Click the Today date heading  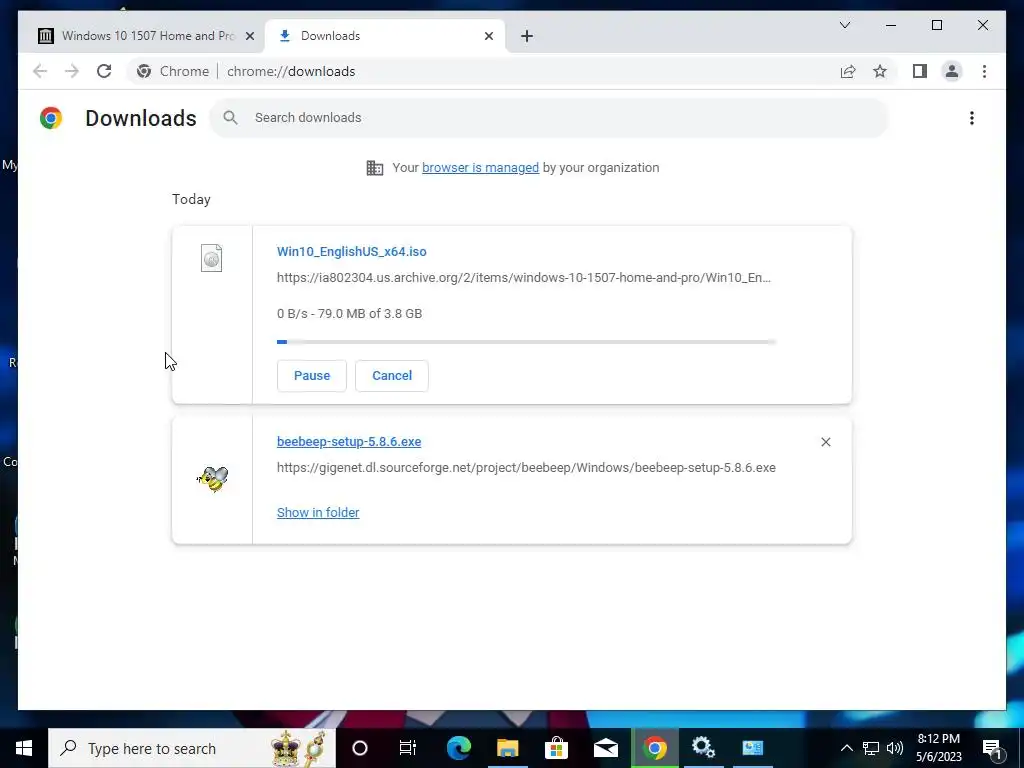(191, 199)
